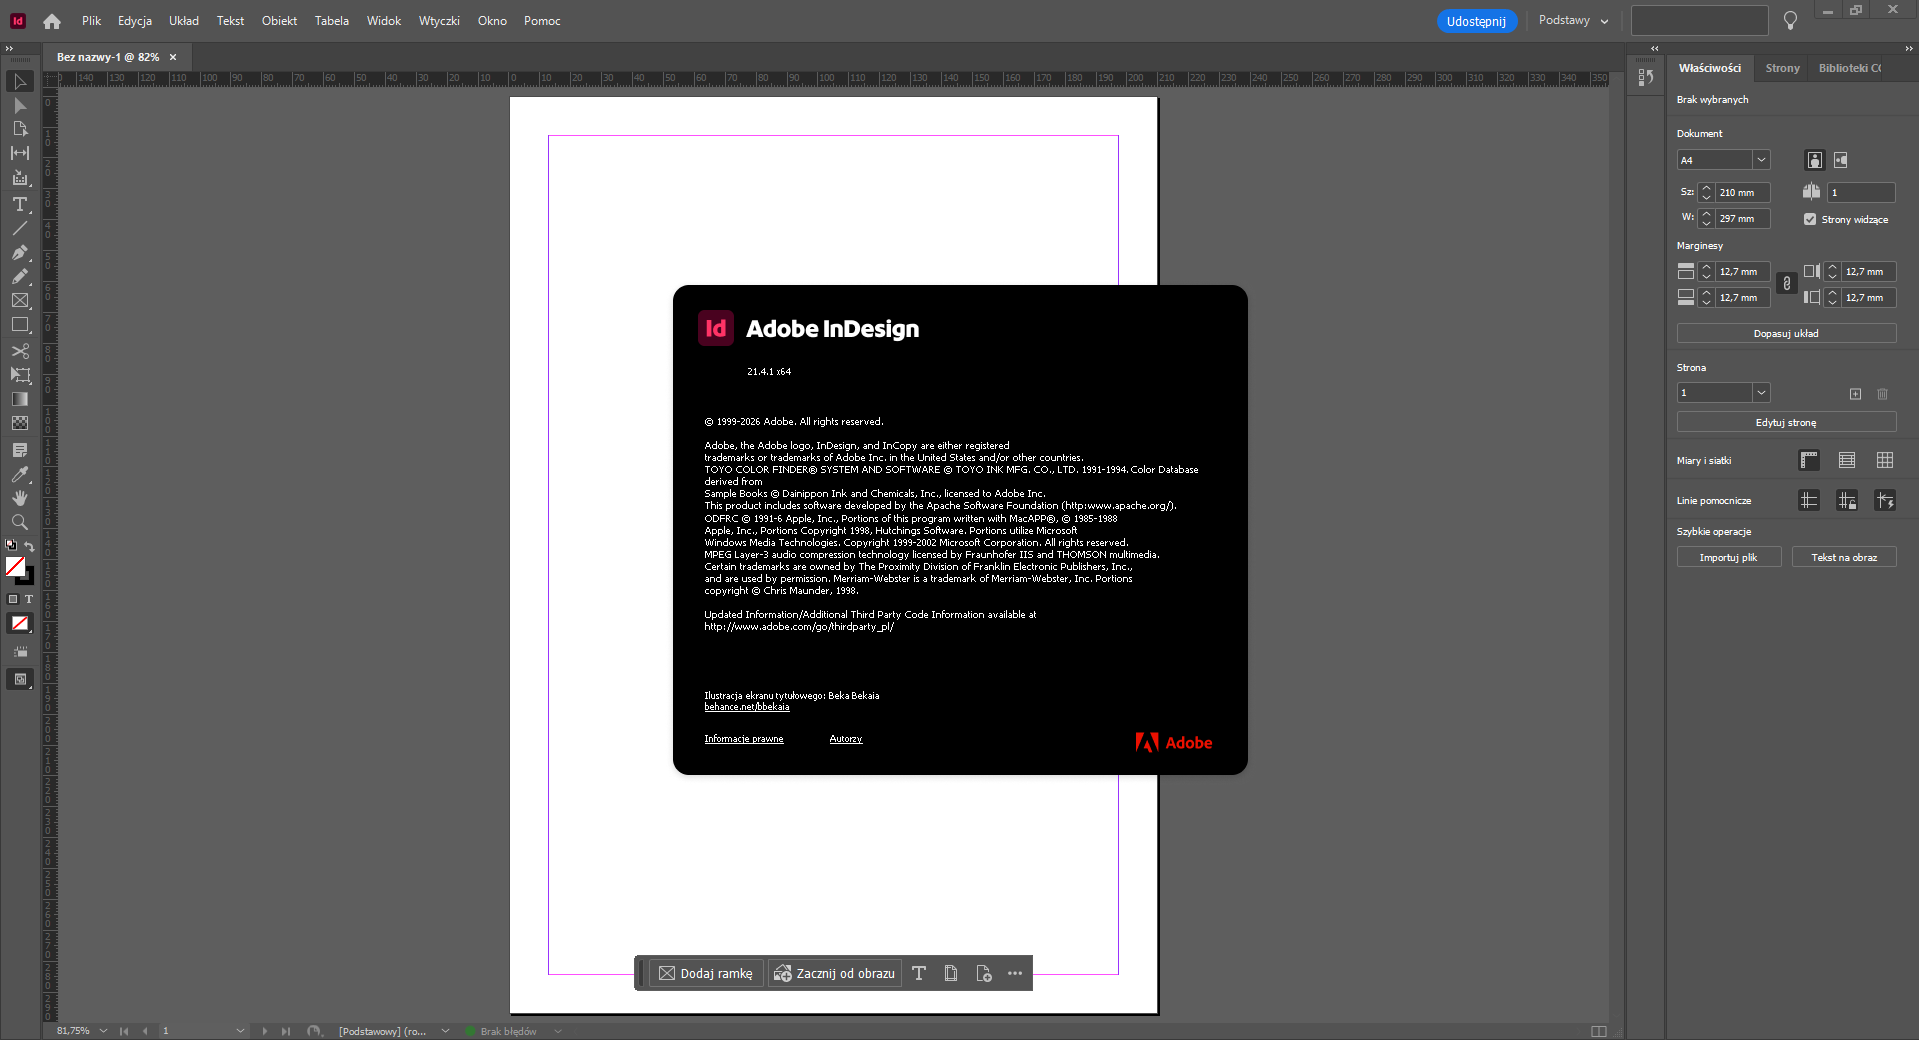Viewport: 1919px width, 1040px height.
Task: Select the Pencil tool
Action: tap(20, 276)
